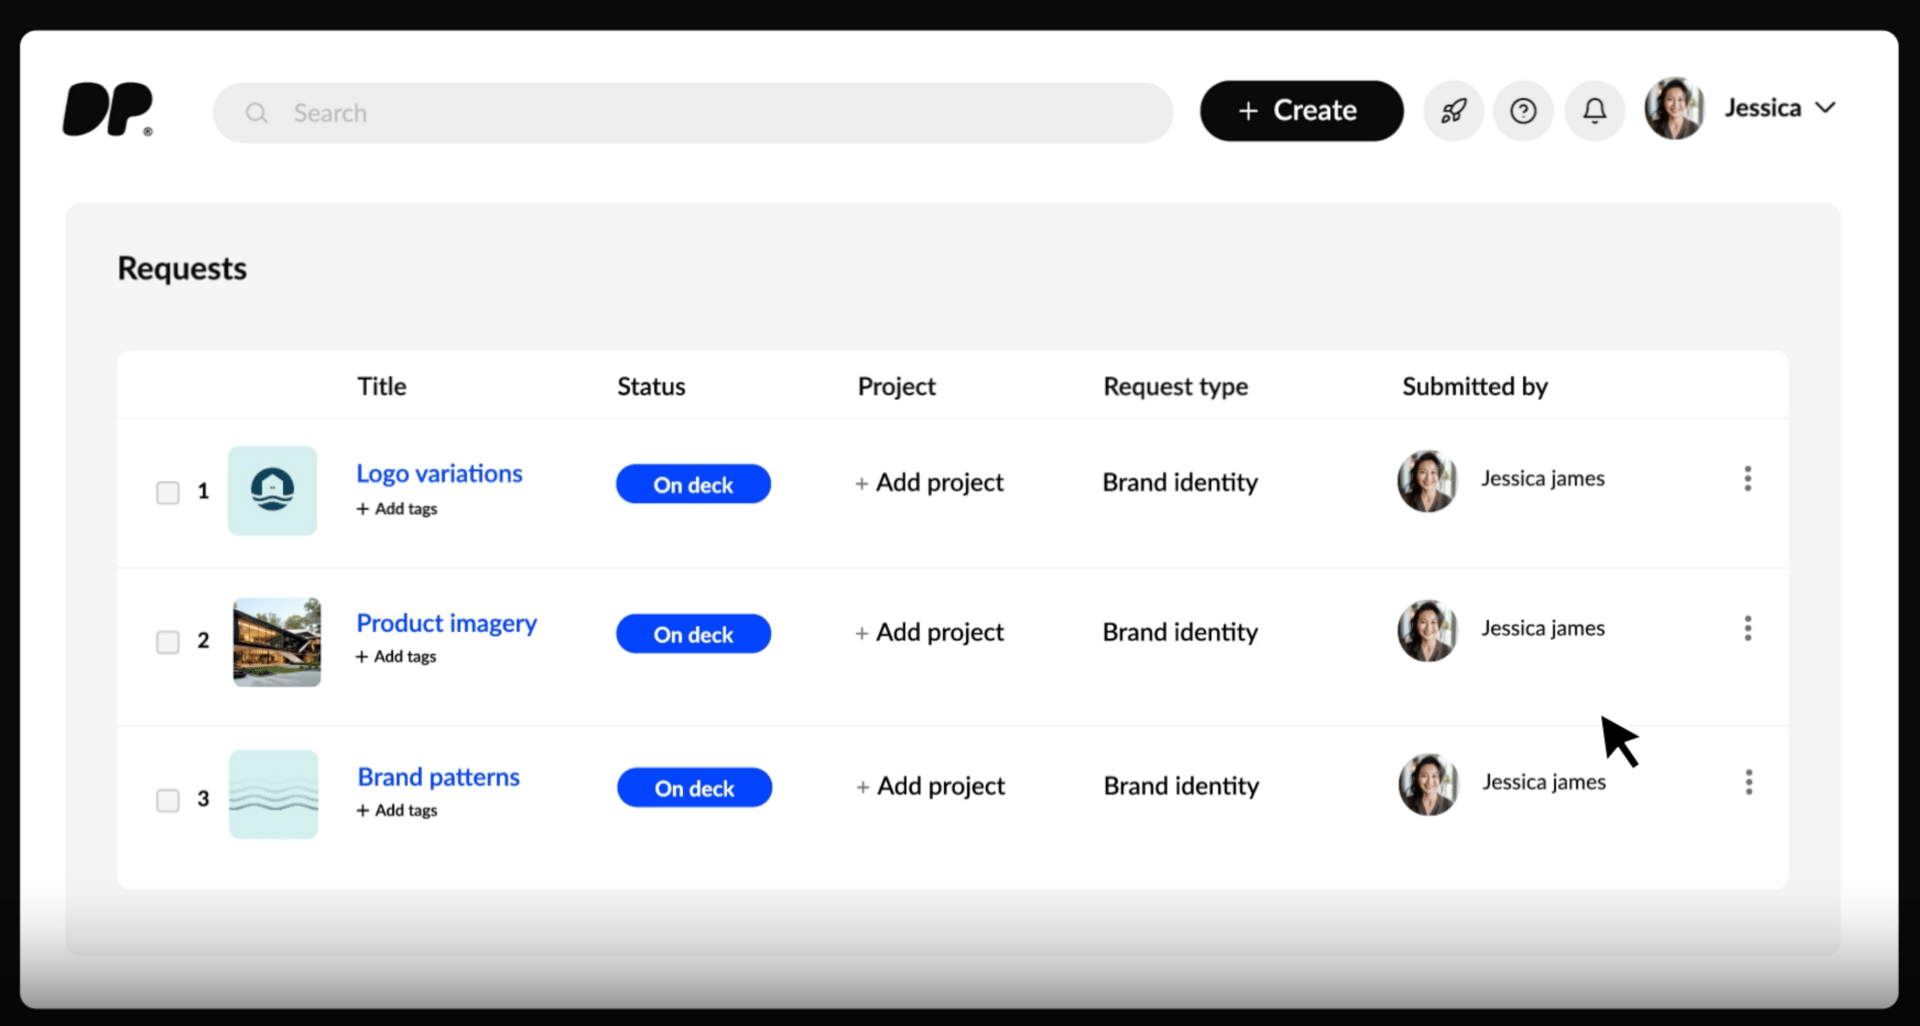Select the checkbox for request 3
Screen dimensions: 1920x1026
coord(168,800)
